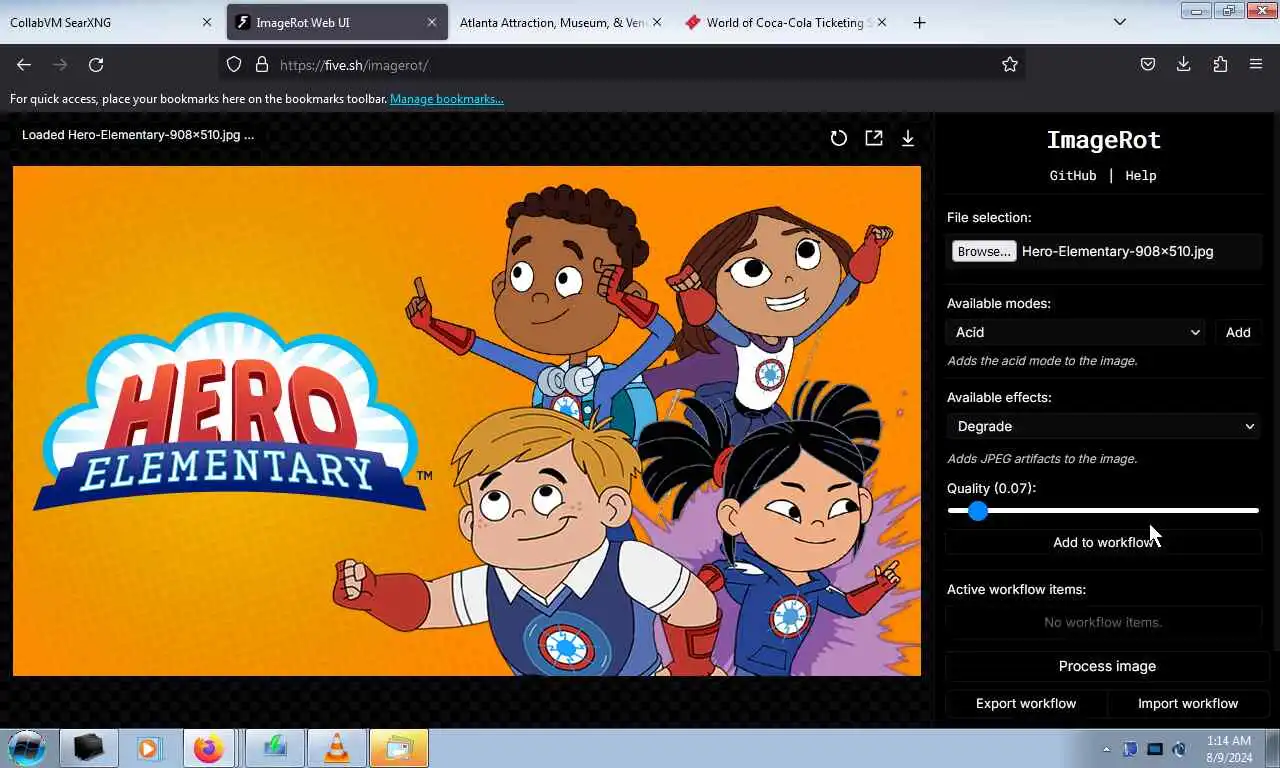Open Firefox hamburger application menu
This screenshot has width=1280, height=768.
pos(1256,64)
